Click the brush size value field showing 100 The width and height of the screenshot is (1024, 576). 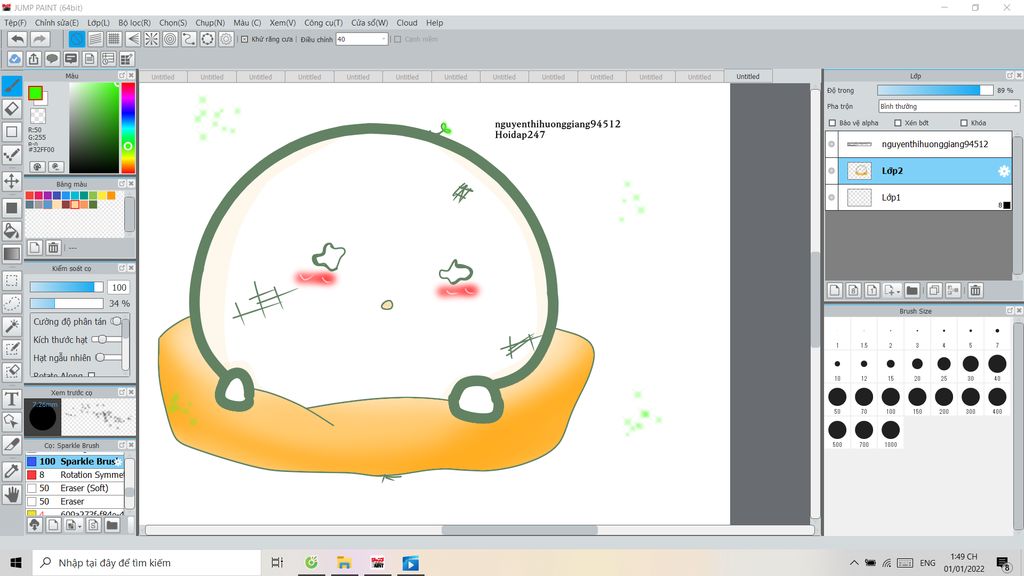click(x=119, y=287)
